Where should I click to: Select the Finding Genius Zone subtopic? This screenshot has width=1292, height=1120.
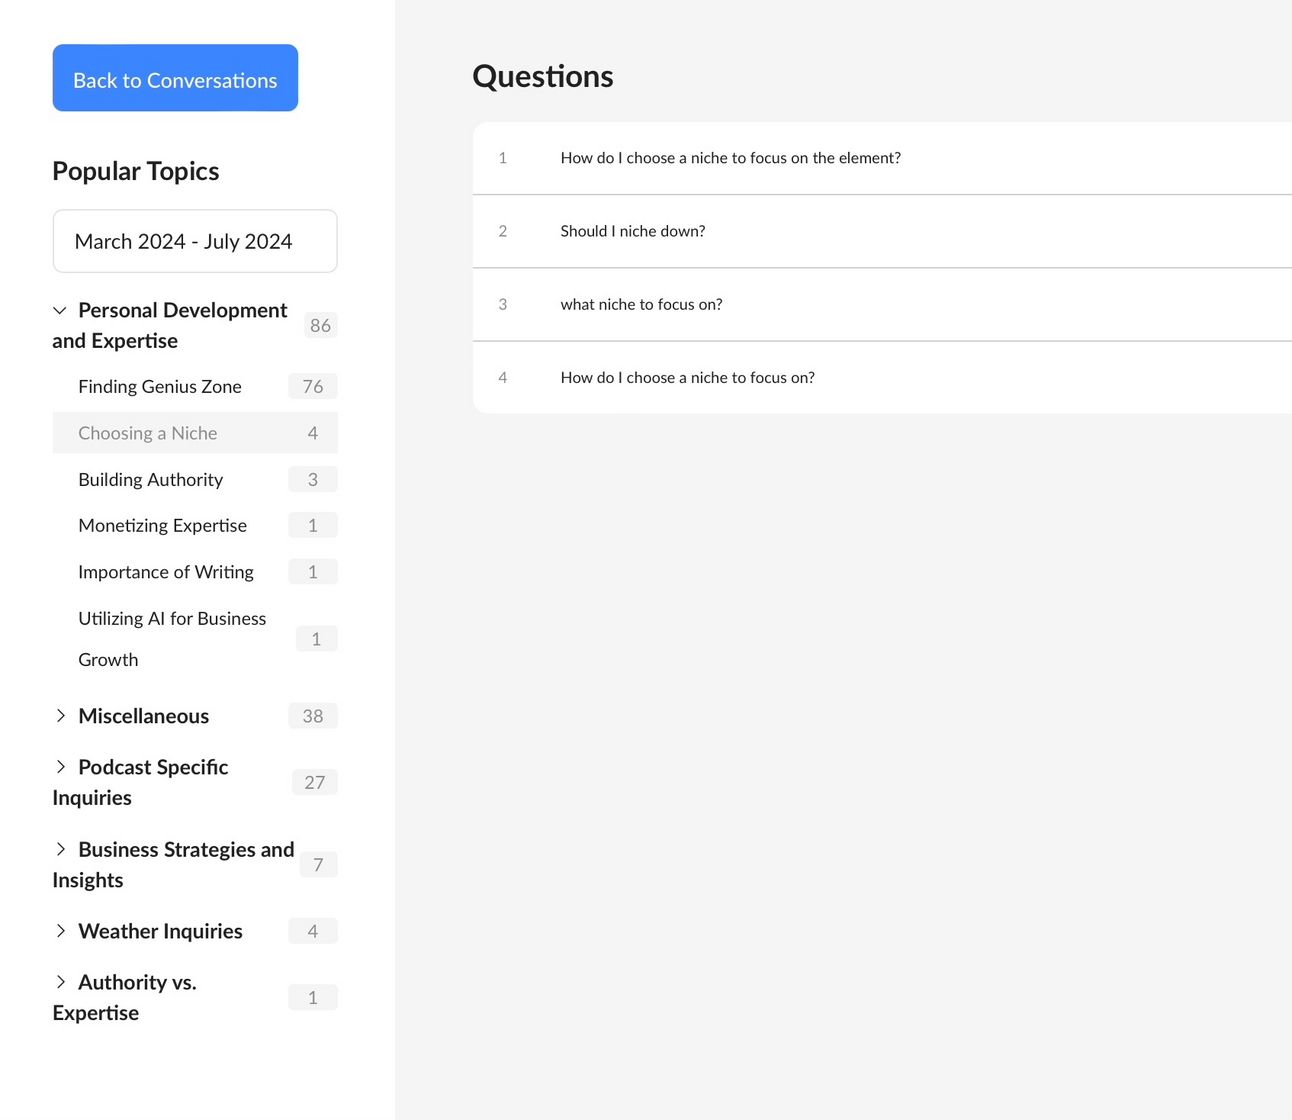[x=195, y=387]
